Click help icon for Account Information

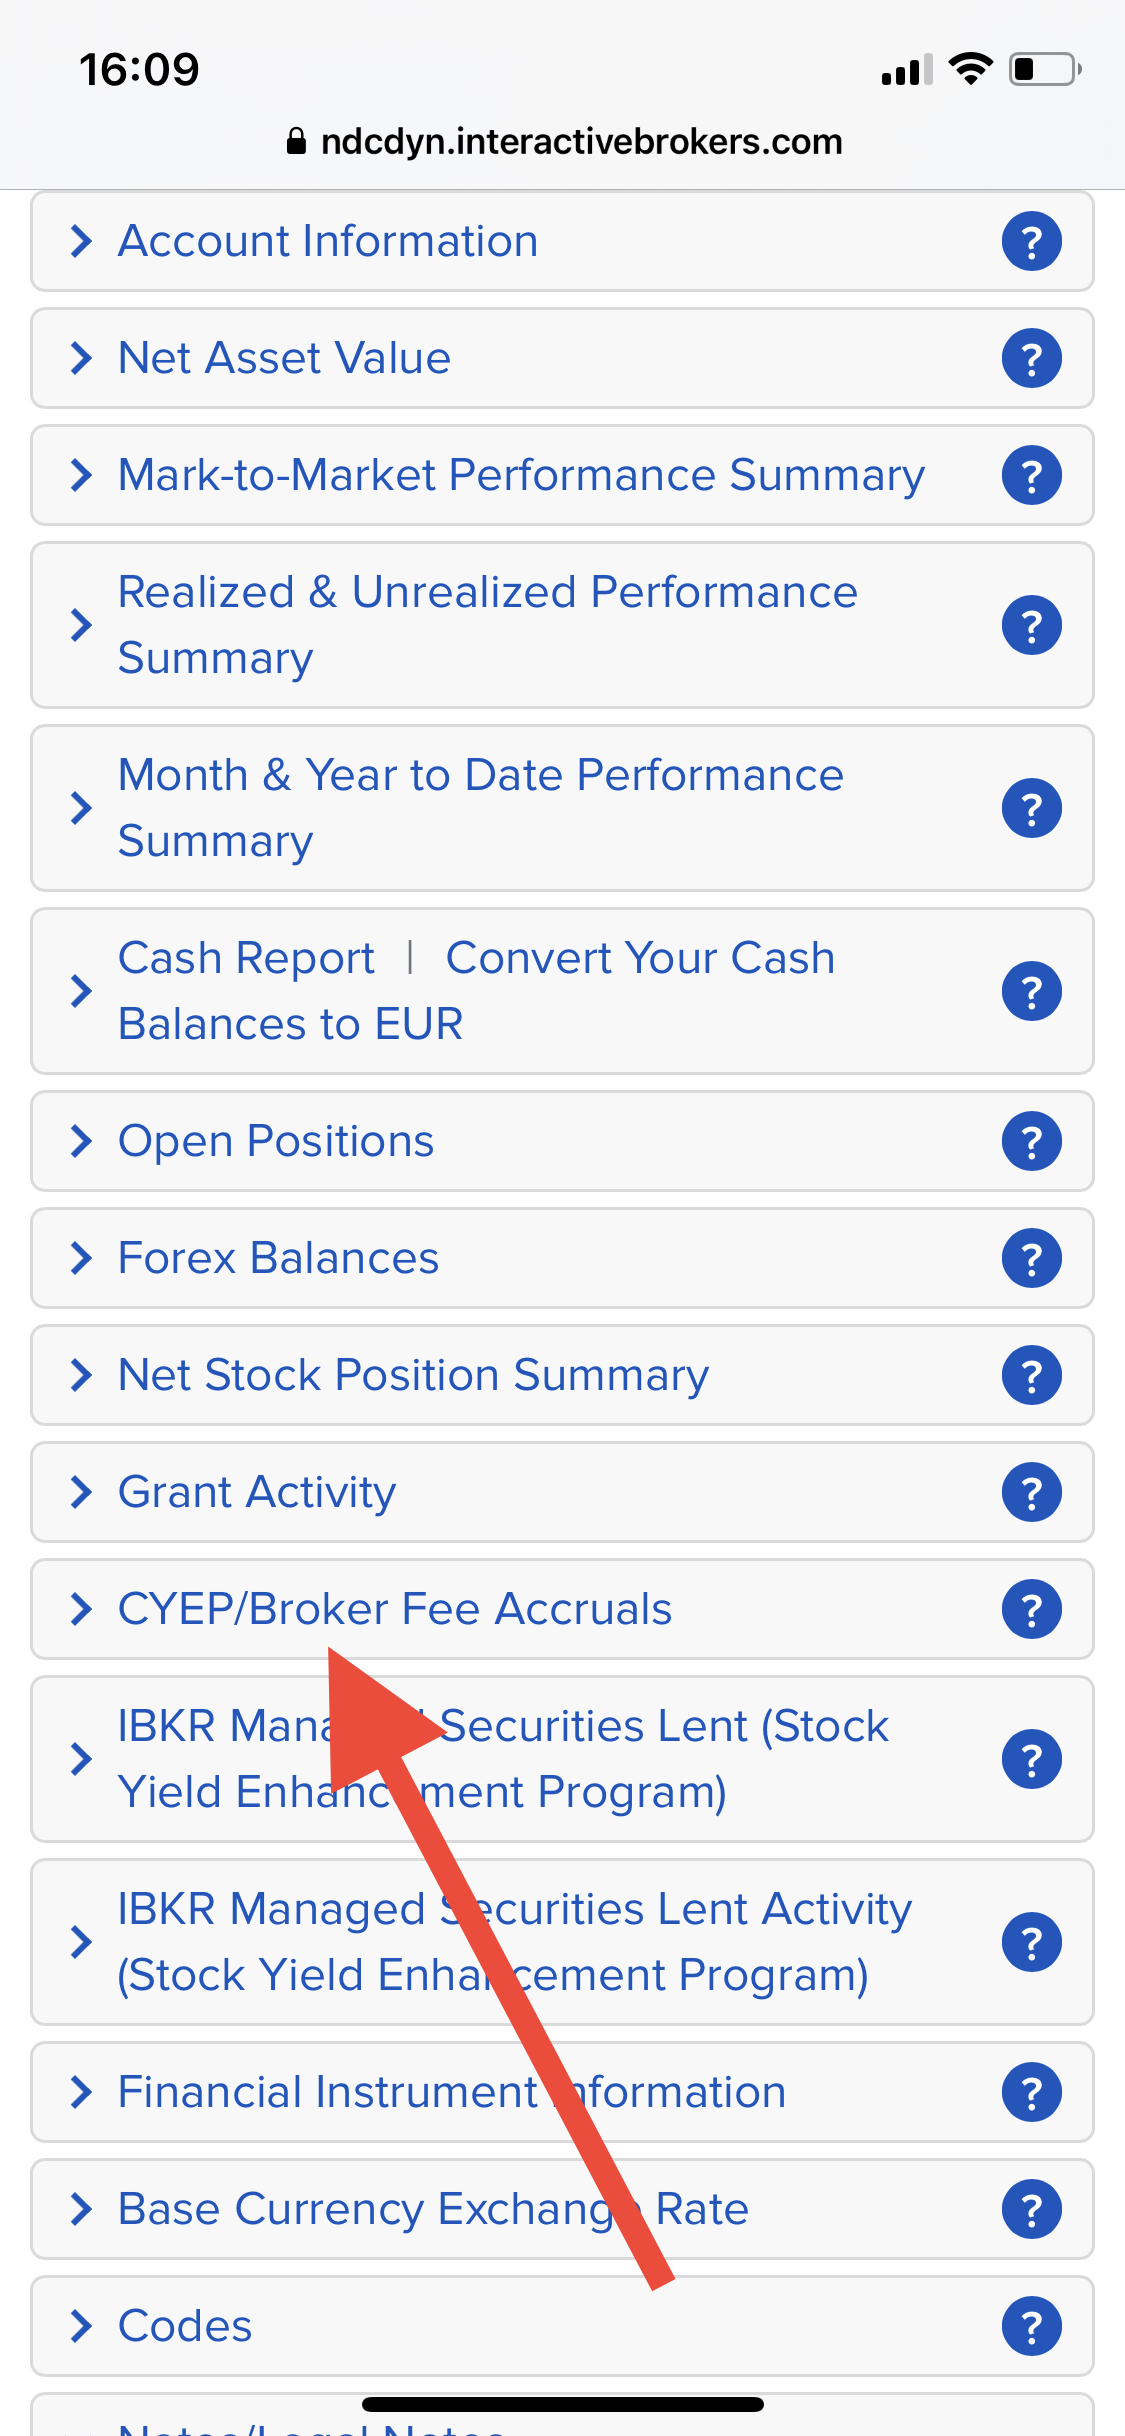[x=1031, y=241]
